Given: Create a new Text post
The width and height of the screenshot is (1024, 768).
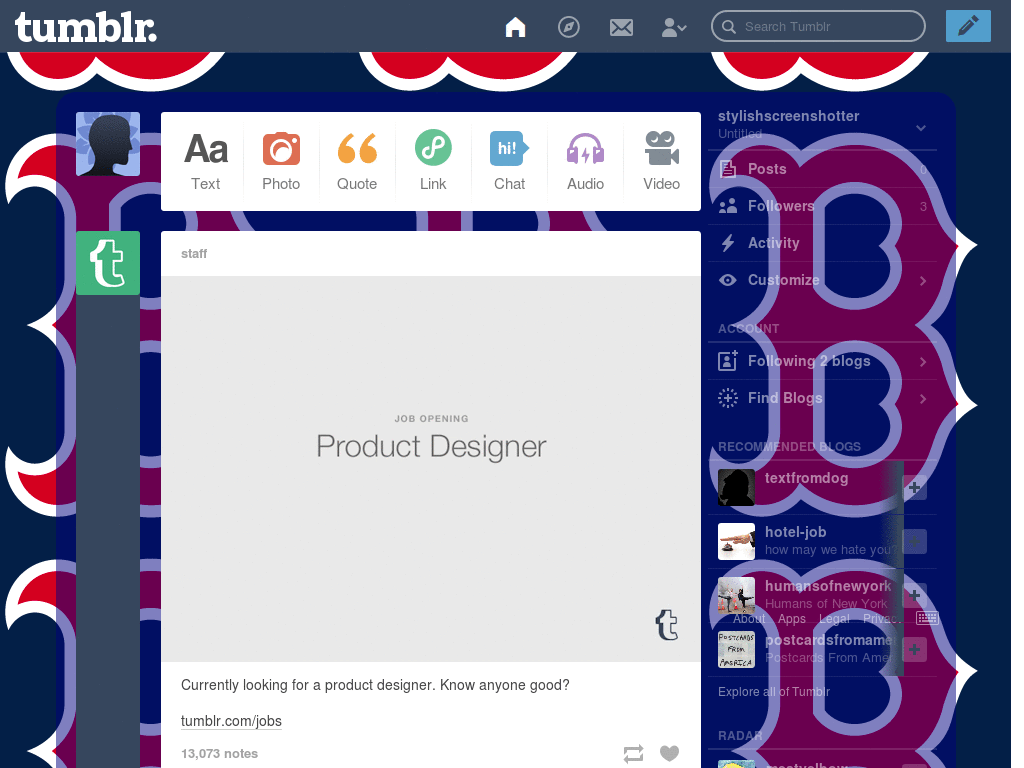Looking at the screenshot, I should click(x=206, y=161).
